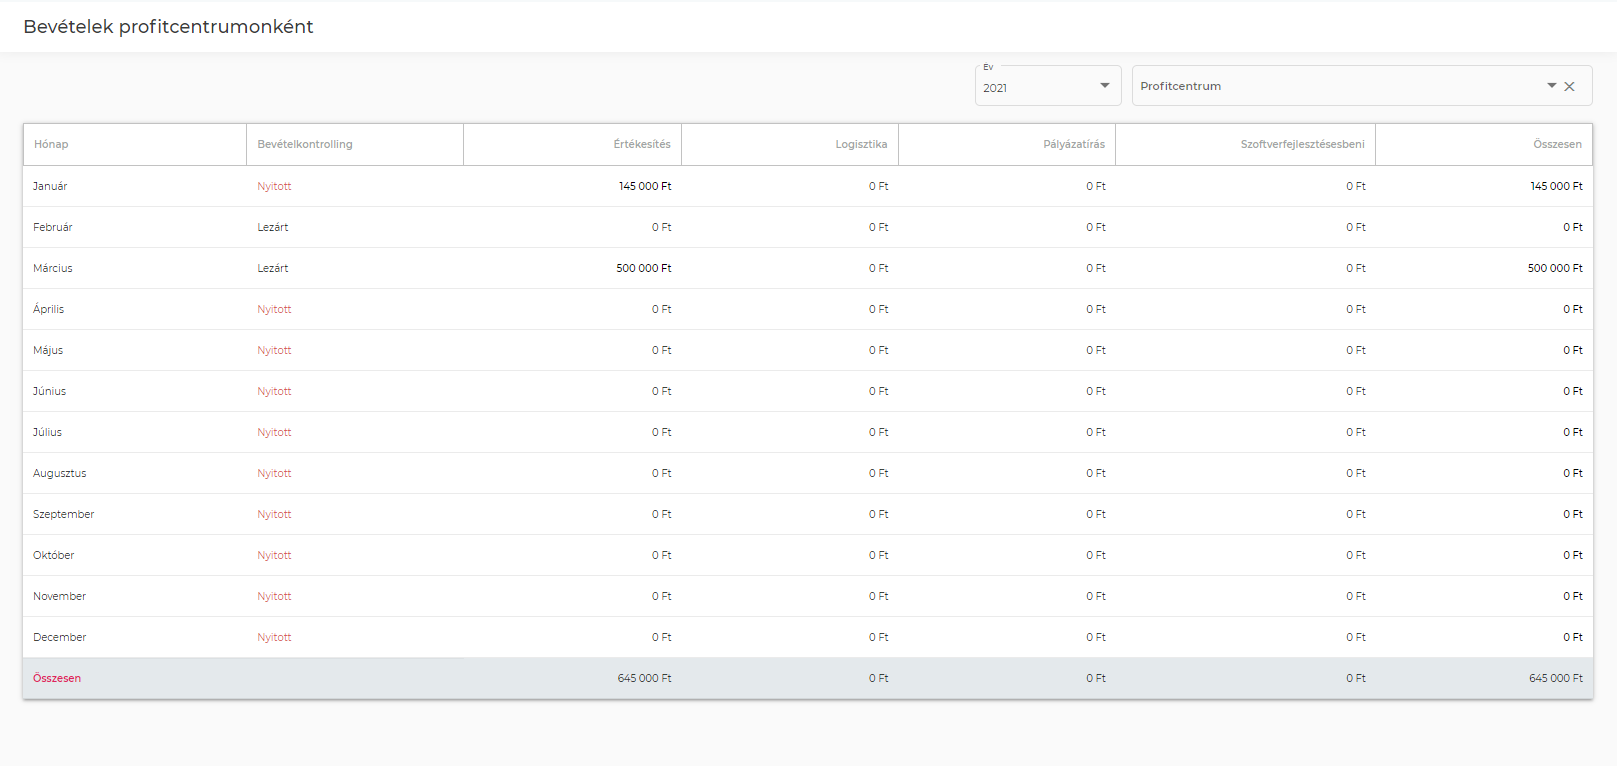Click Nyitott status in Április row

(x=274, y=309)
